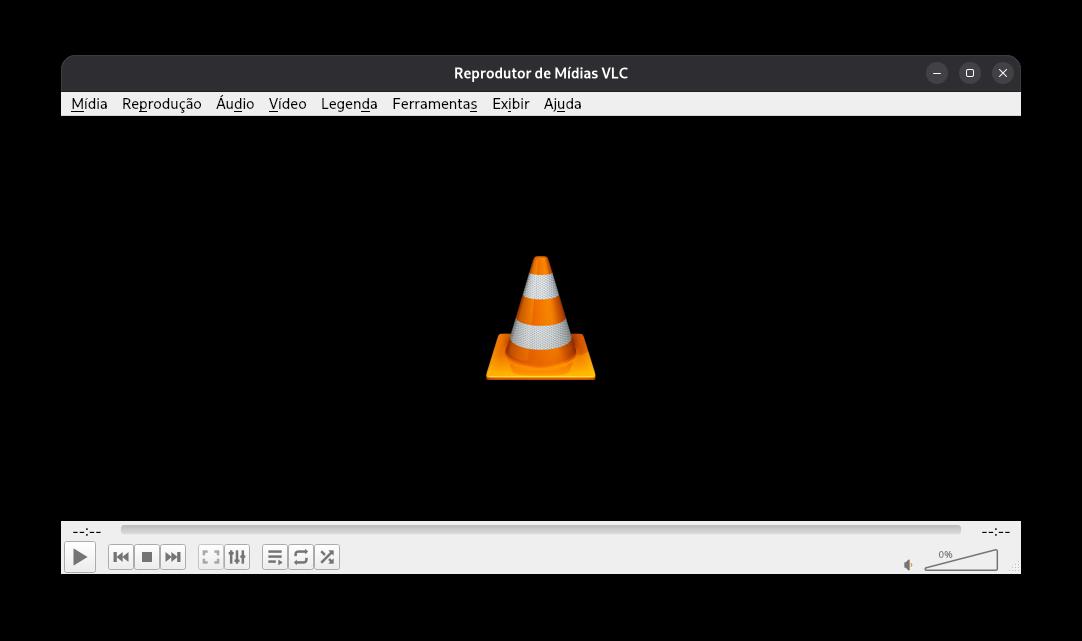This screenshot has width=1082, height=641.
Task: Toggle random shuffle playback icon
Action: pos(327,557)
